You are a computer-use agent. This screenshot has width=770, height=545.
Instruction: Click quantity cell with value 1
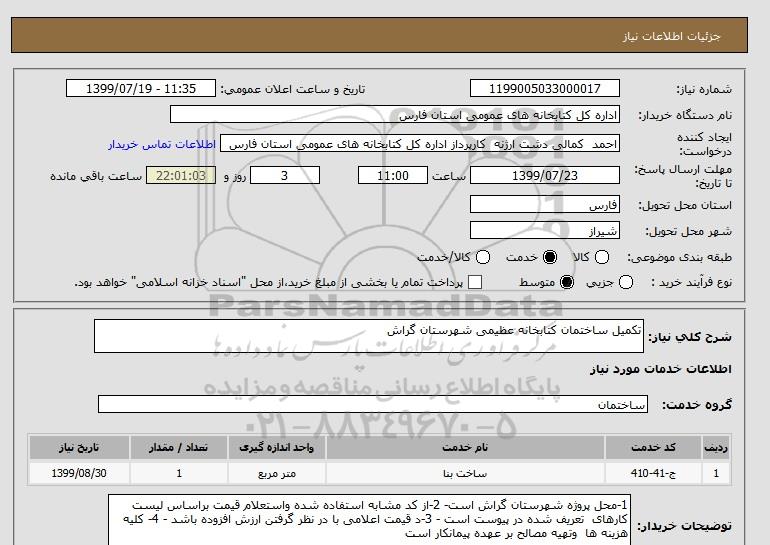pos(179,473)
